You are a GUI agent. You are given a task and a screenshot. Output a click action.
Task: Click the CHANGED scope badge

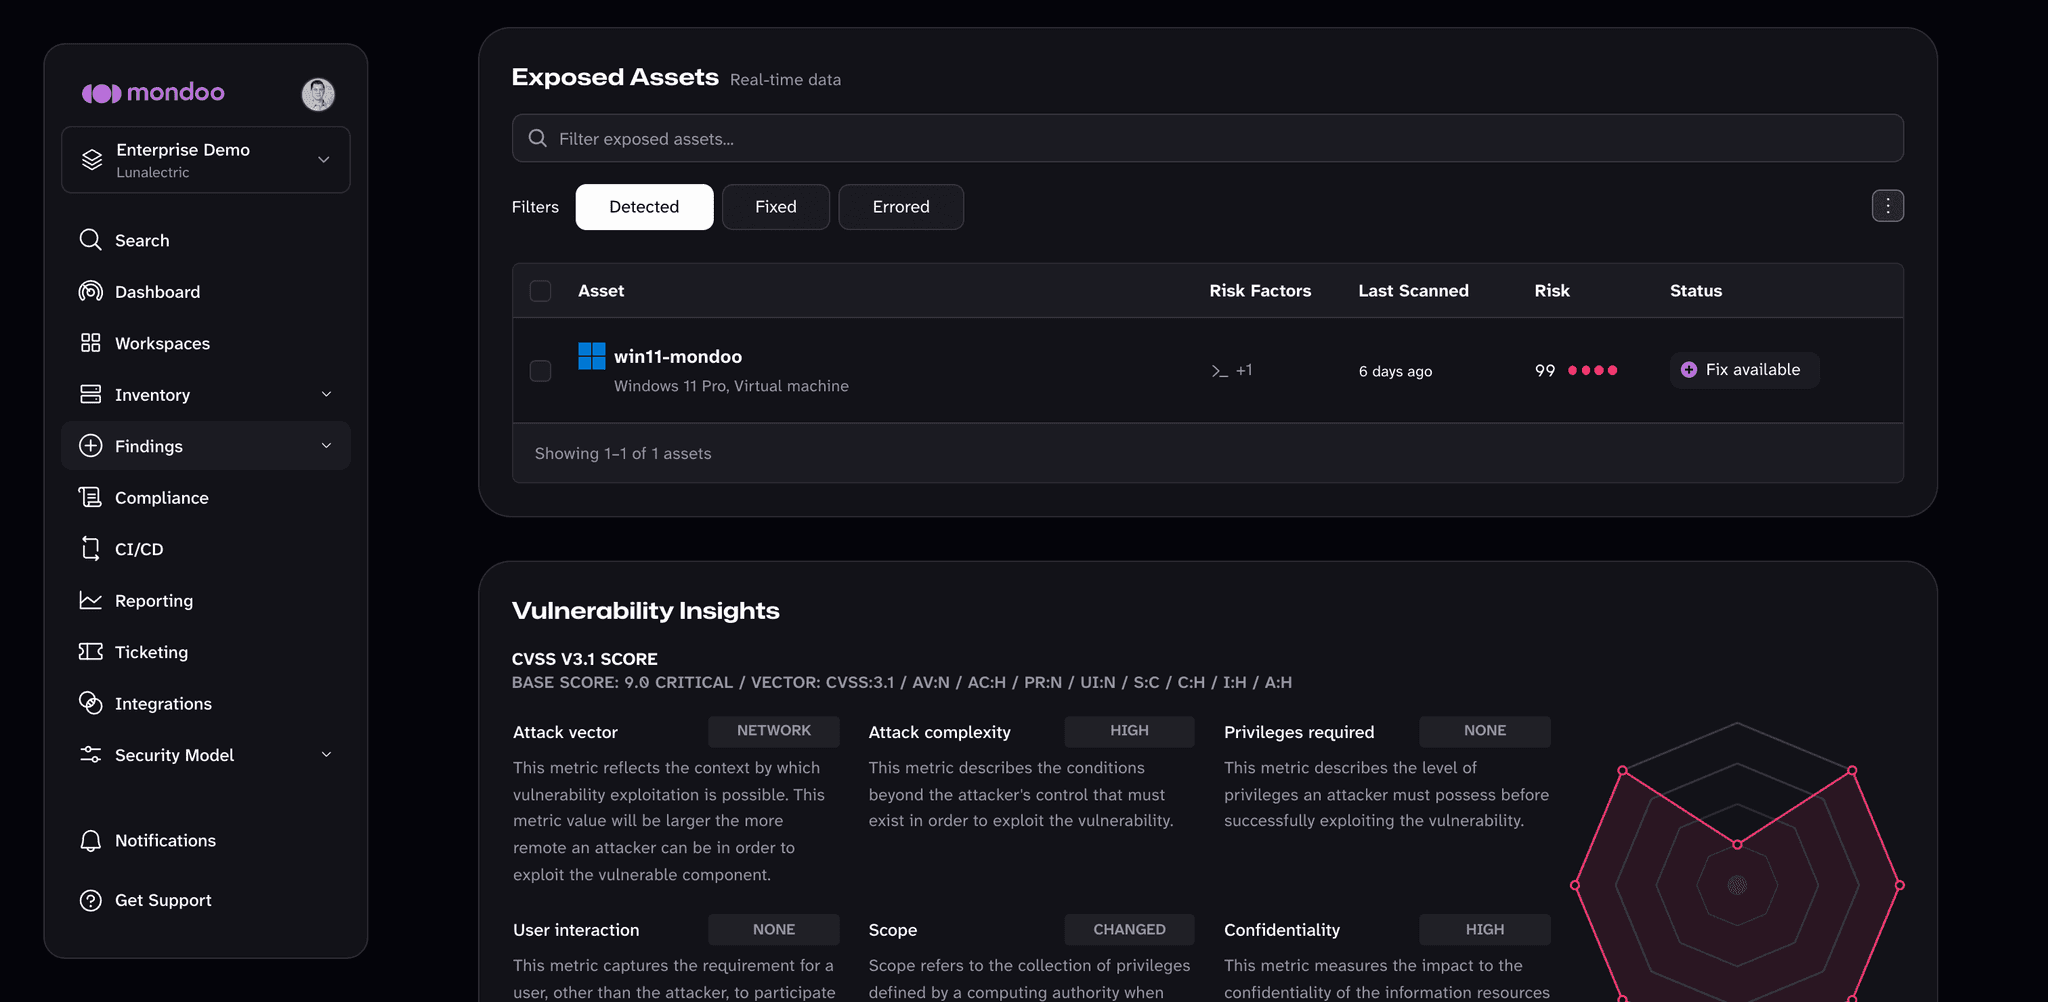[x=1129, y=930]
